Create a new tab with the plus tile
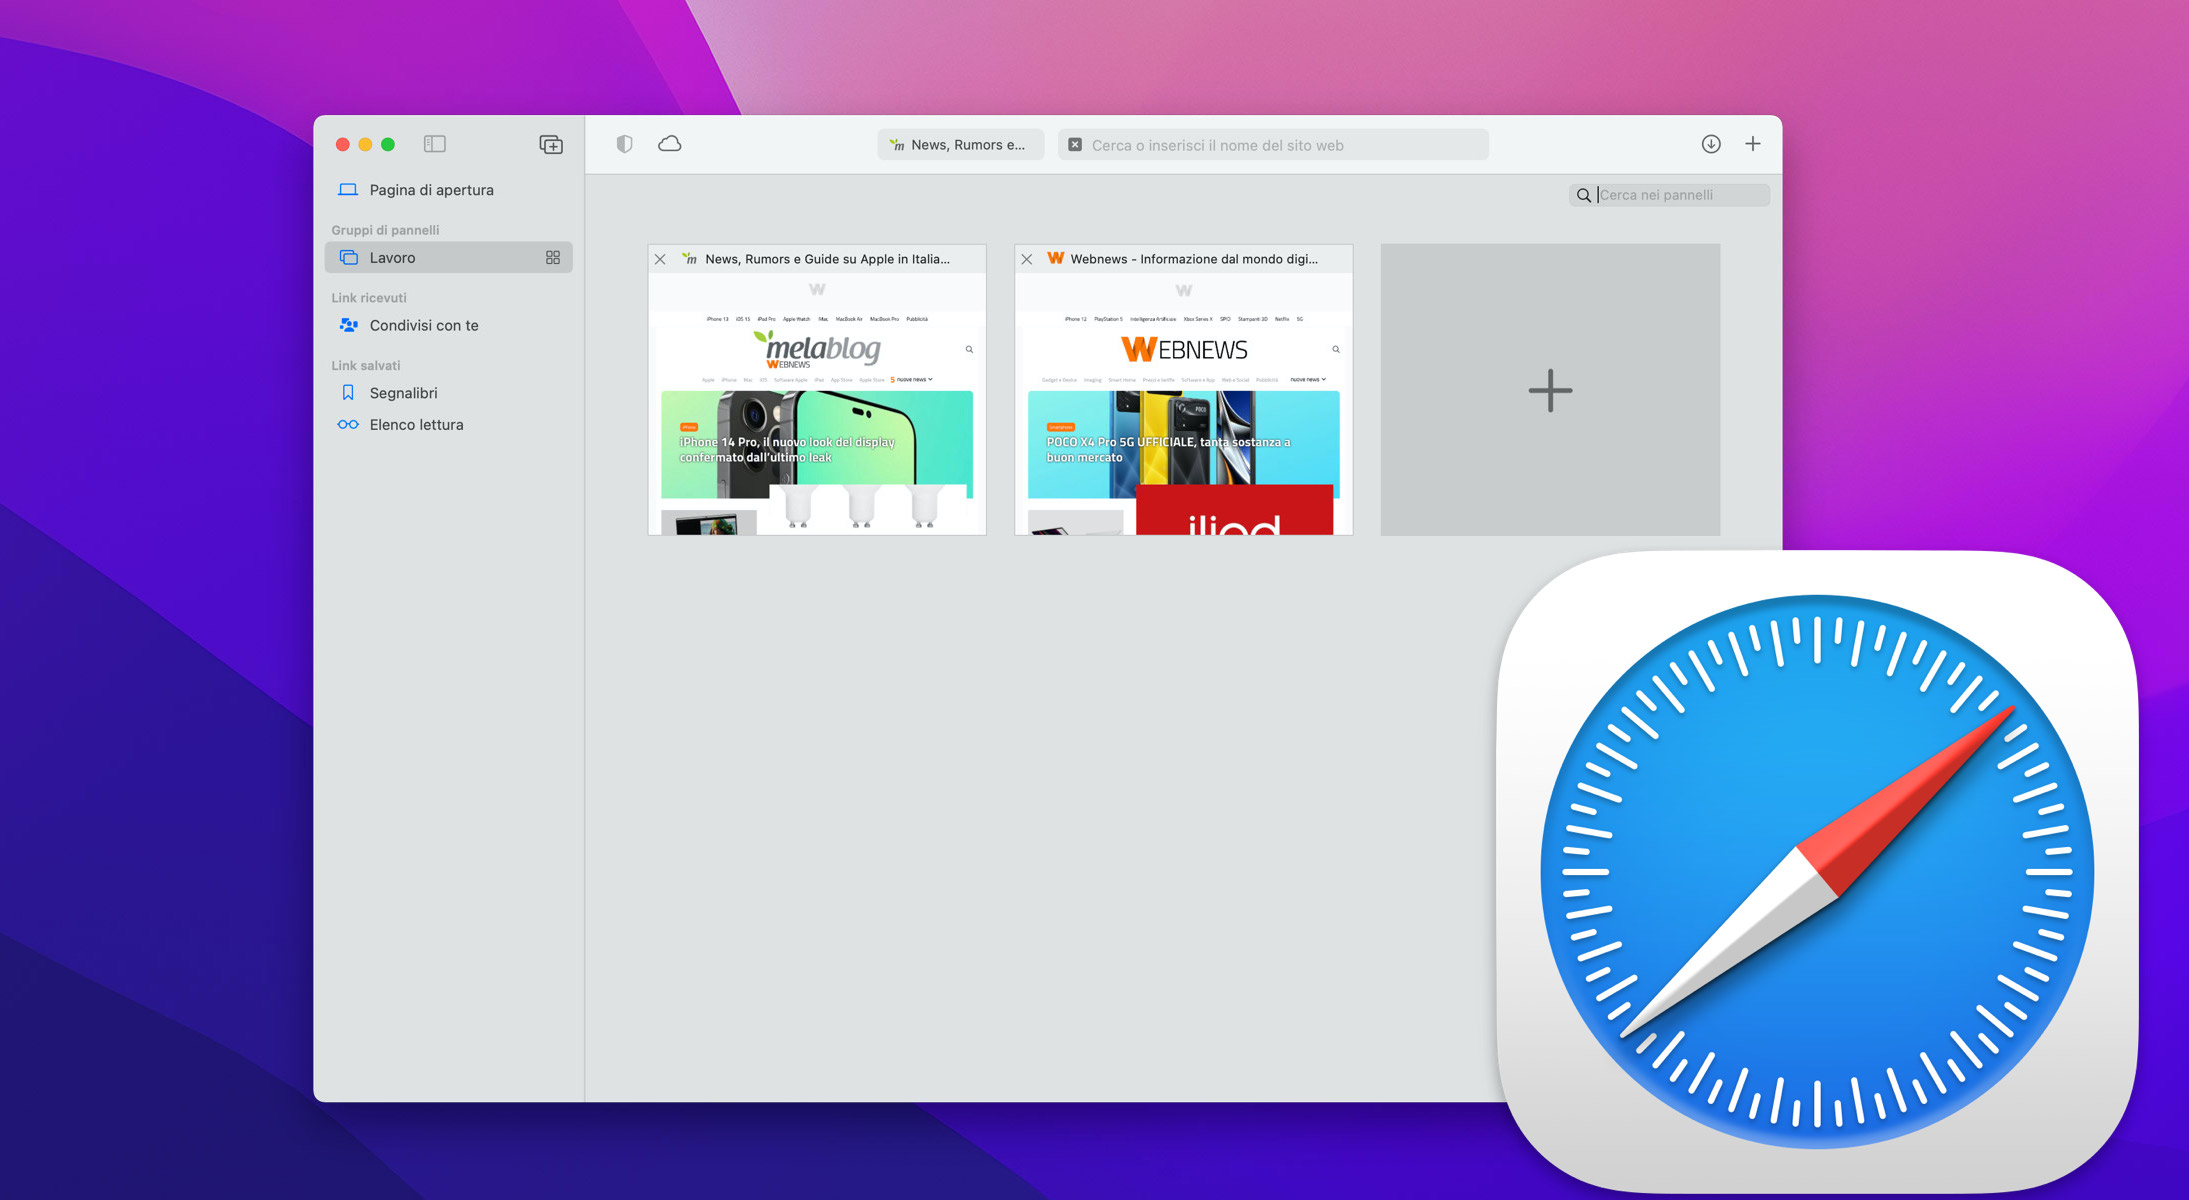2189x1200 pixels. pos(1549,389)
